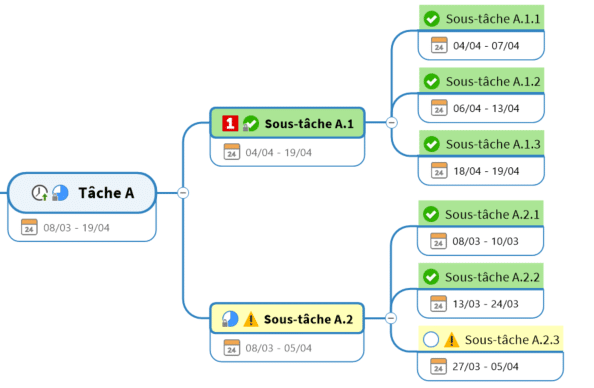Viewport: 594px width, 388px height.
Task: Click the 18/04 - 19/04 date text
Action: 486,171
